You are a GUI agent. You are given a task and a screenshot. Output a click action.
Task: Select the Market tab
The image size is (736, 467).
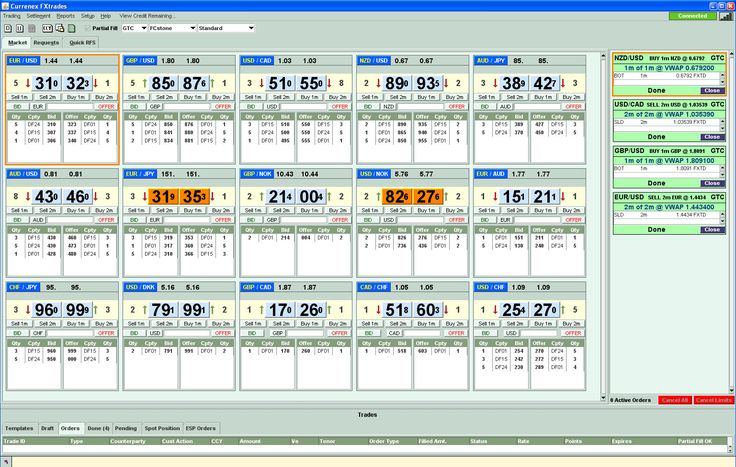click(17, 43)
